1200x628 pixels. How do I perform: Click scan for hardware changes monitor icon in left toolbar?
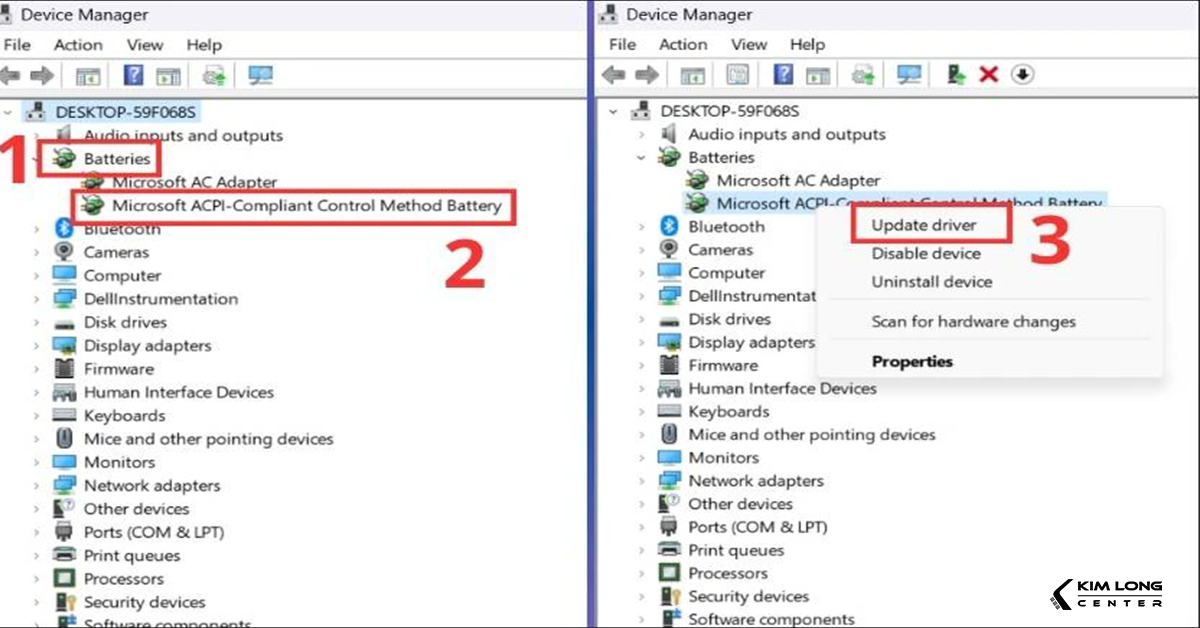[261, 76]
